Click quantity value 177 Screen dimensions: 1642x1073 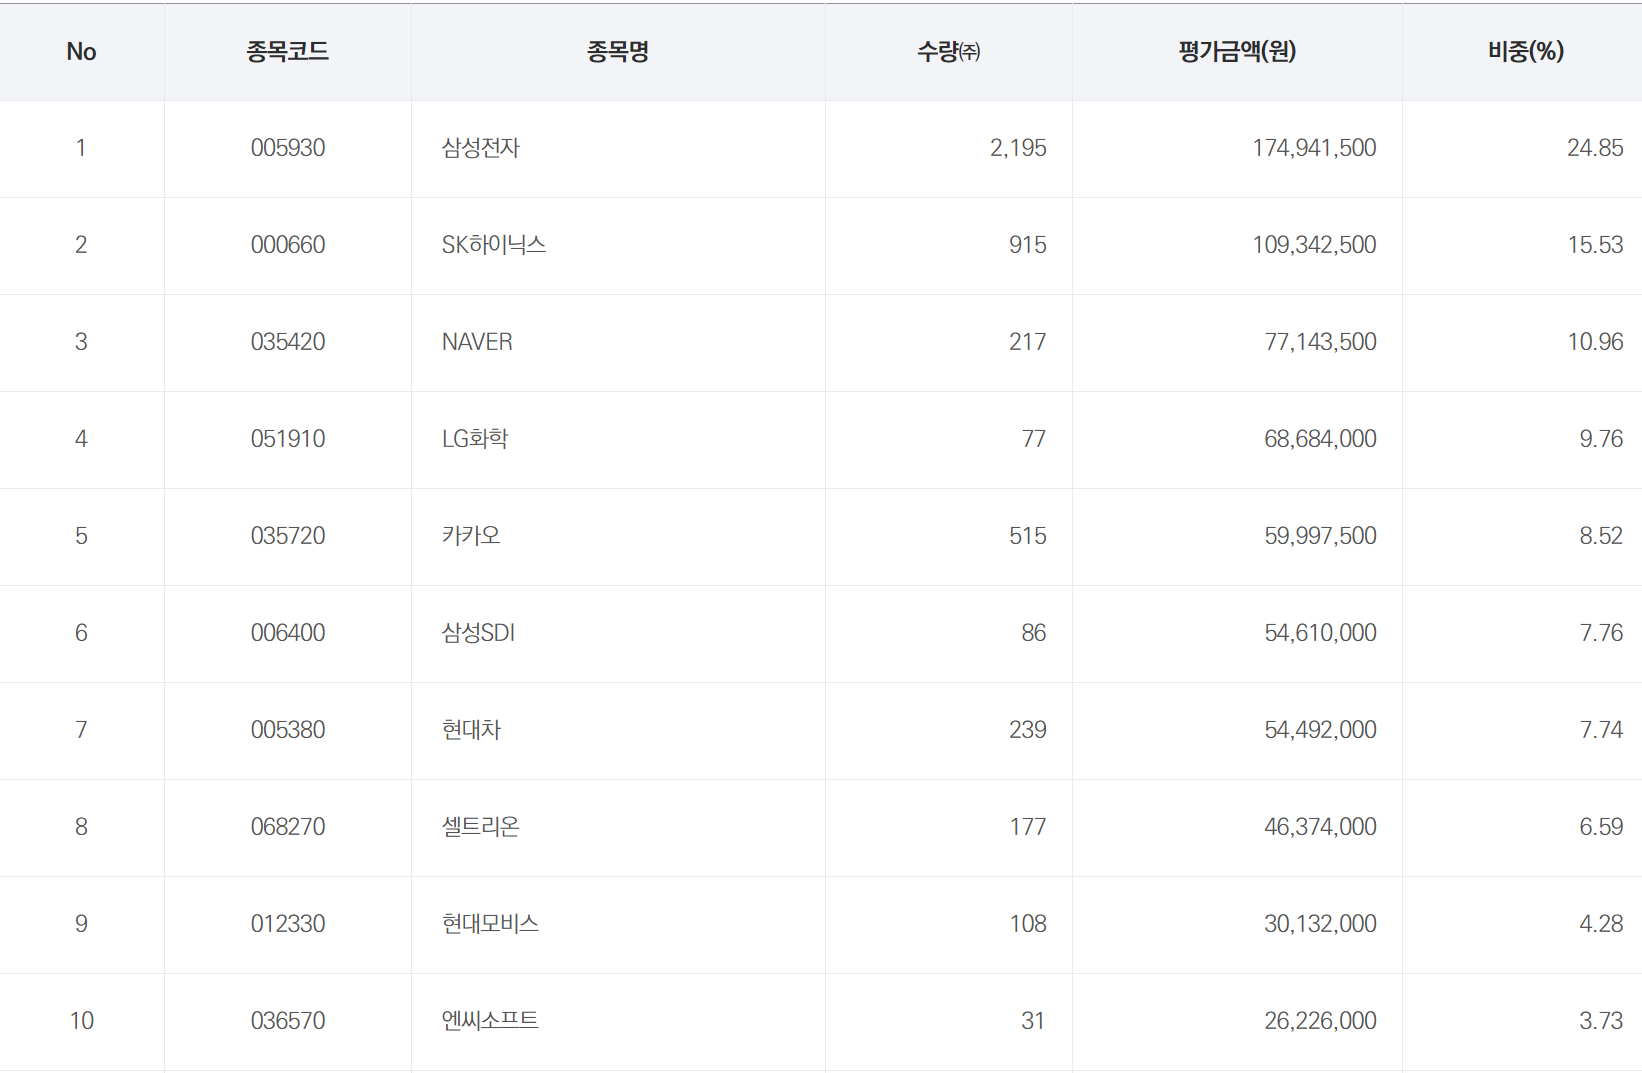point(1027,827)
